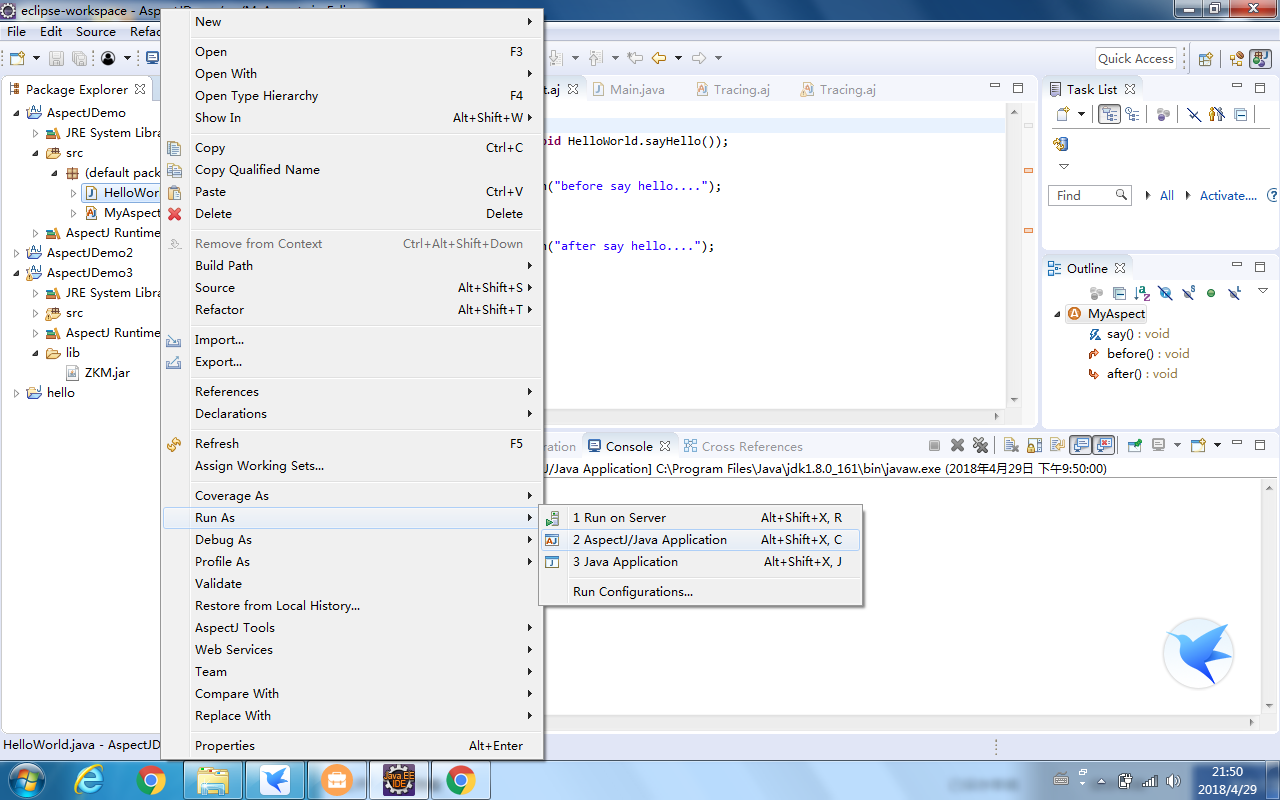Image resolution: width=1280 pixels, height=800 pixels.
Task: Click Pin Console icon
Action: [1135, 446]
